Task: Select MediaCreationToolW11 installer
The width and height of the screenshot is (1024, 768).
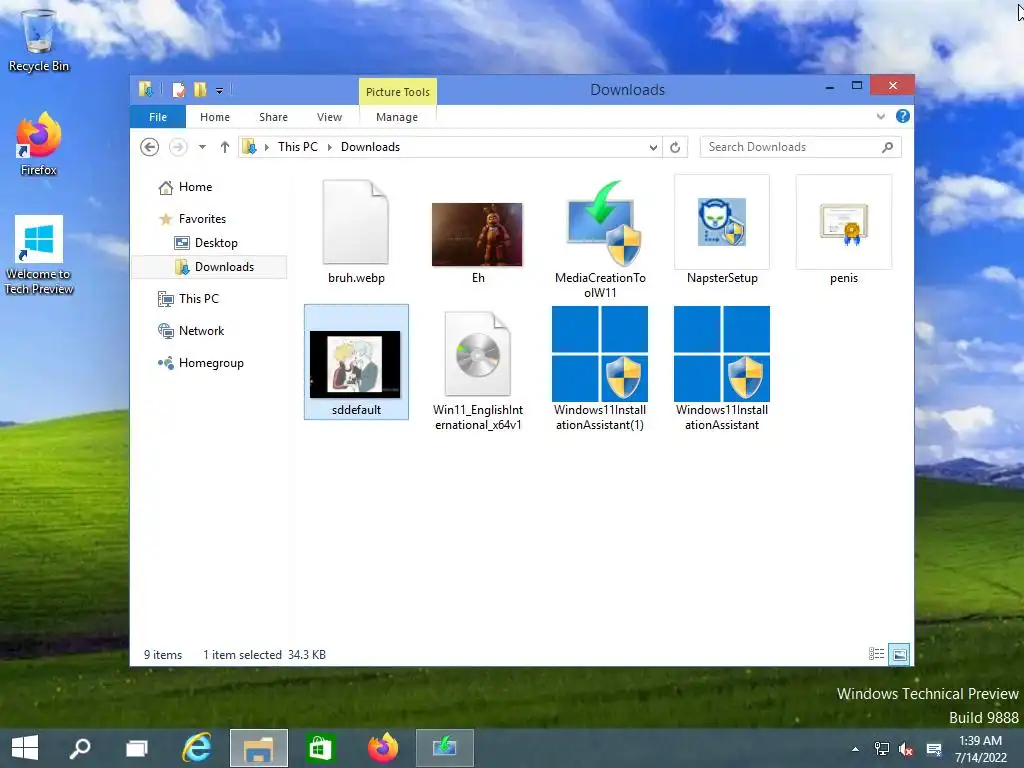Action: [x=600, y=238]
